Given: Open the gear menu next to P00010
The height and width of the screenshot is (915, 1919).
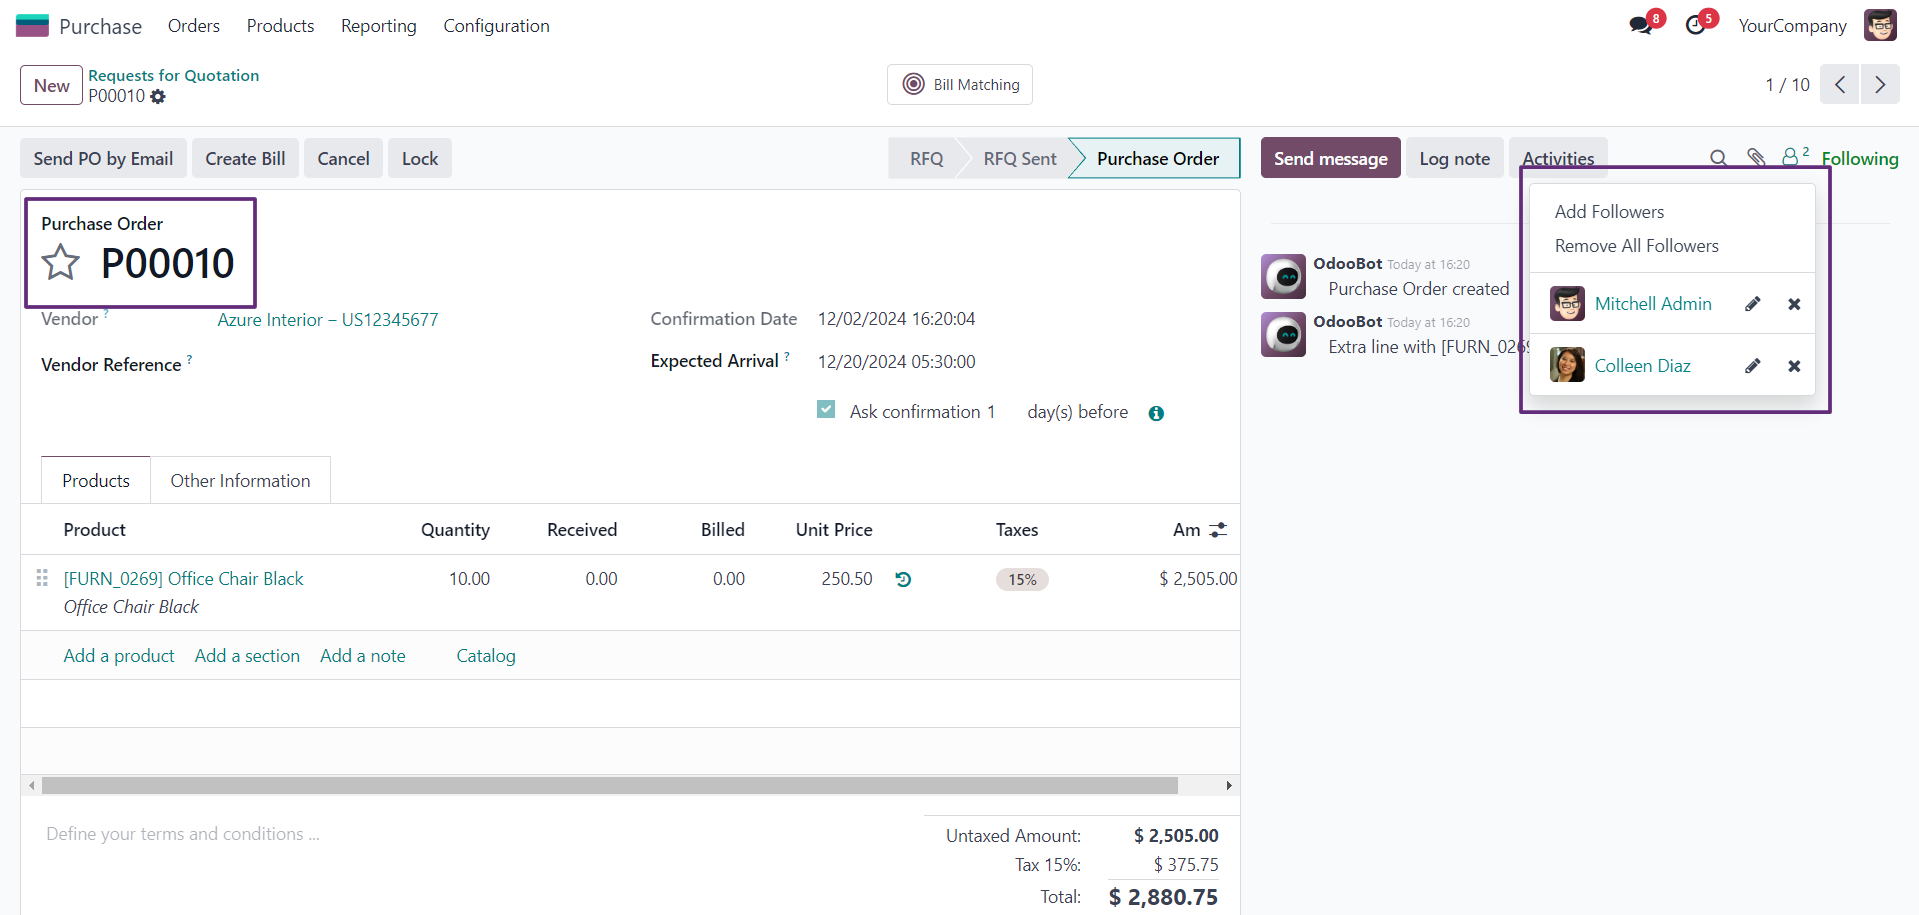Looking at the screenshot, I should (x=158, y=97).
